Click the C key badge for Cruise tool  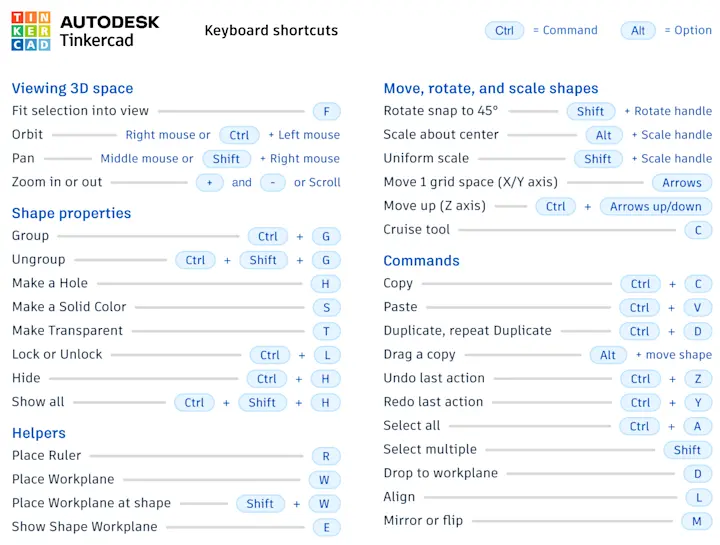pyautogui.click(x=698, y=230)
